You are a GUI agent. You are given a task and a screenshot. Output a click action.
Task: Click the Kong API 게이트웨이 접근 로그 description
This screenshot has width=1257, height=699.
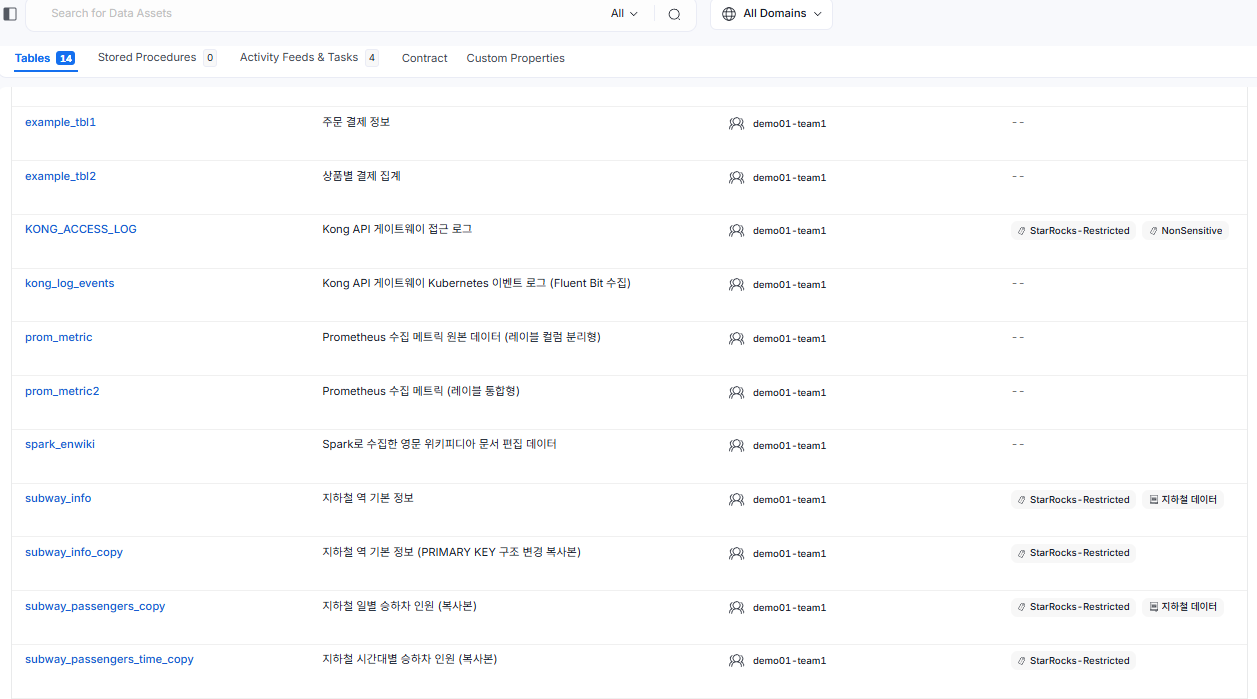(397, 229)
